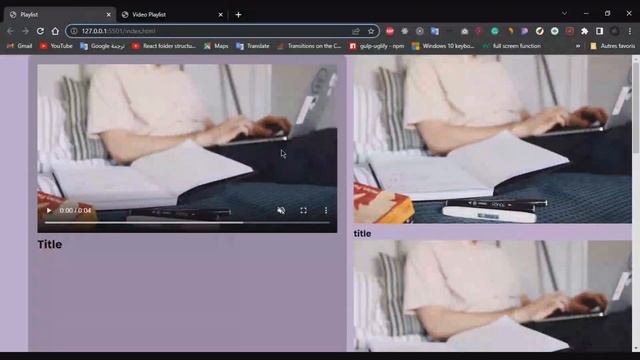
Task: Open the main video's three-dot options
Action: coord(326,211)
